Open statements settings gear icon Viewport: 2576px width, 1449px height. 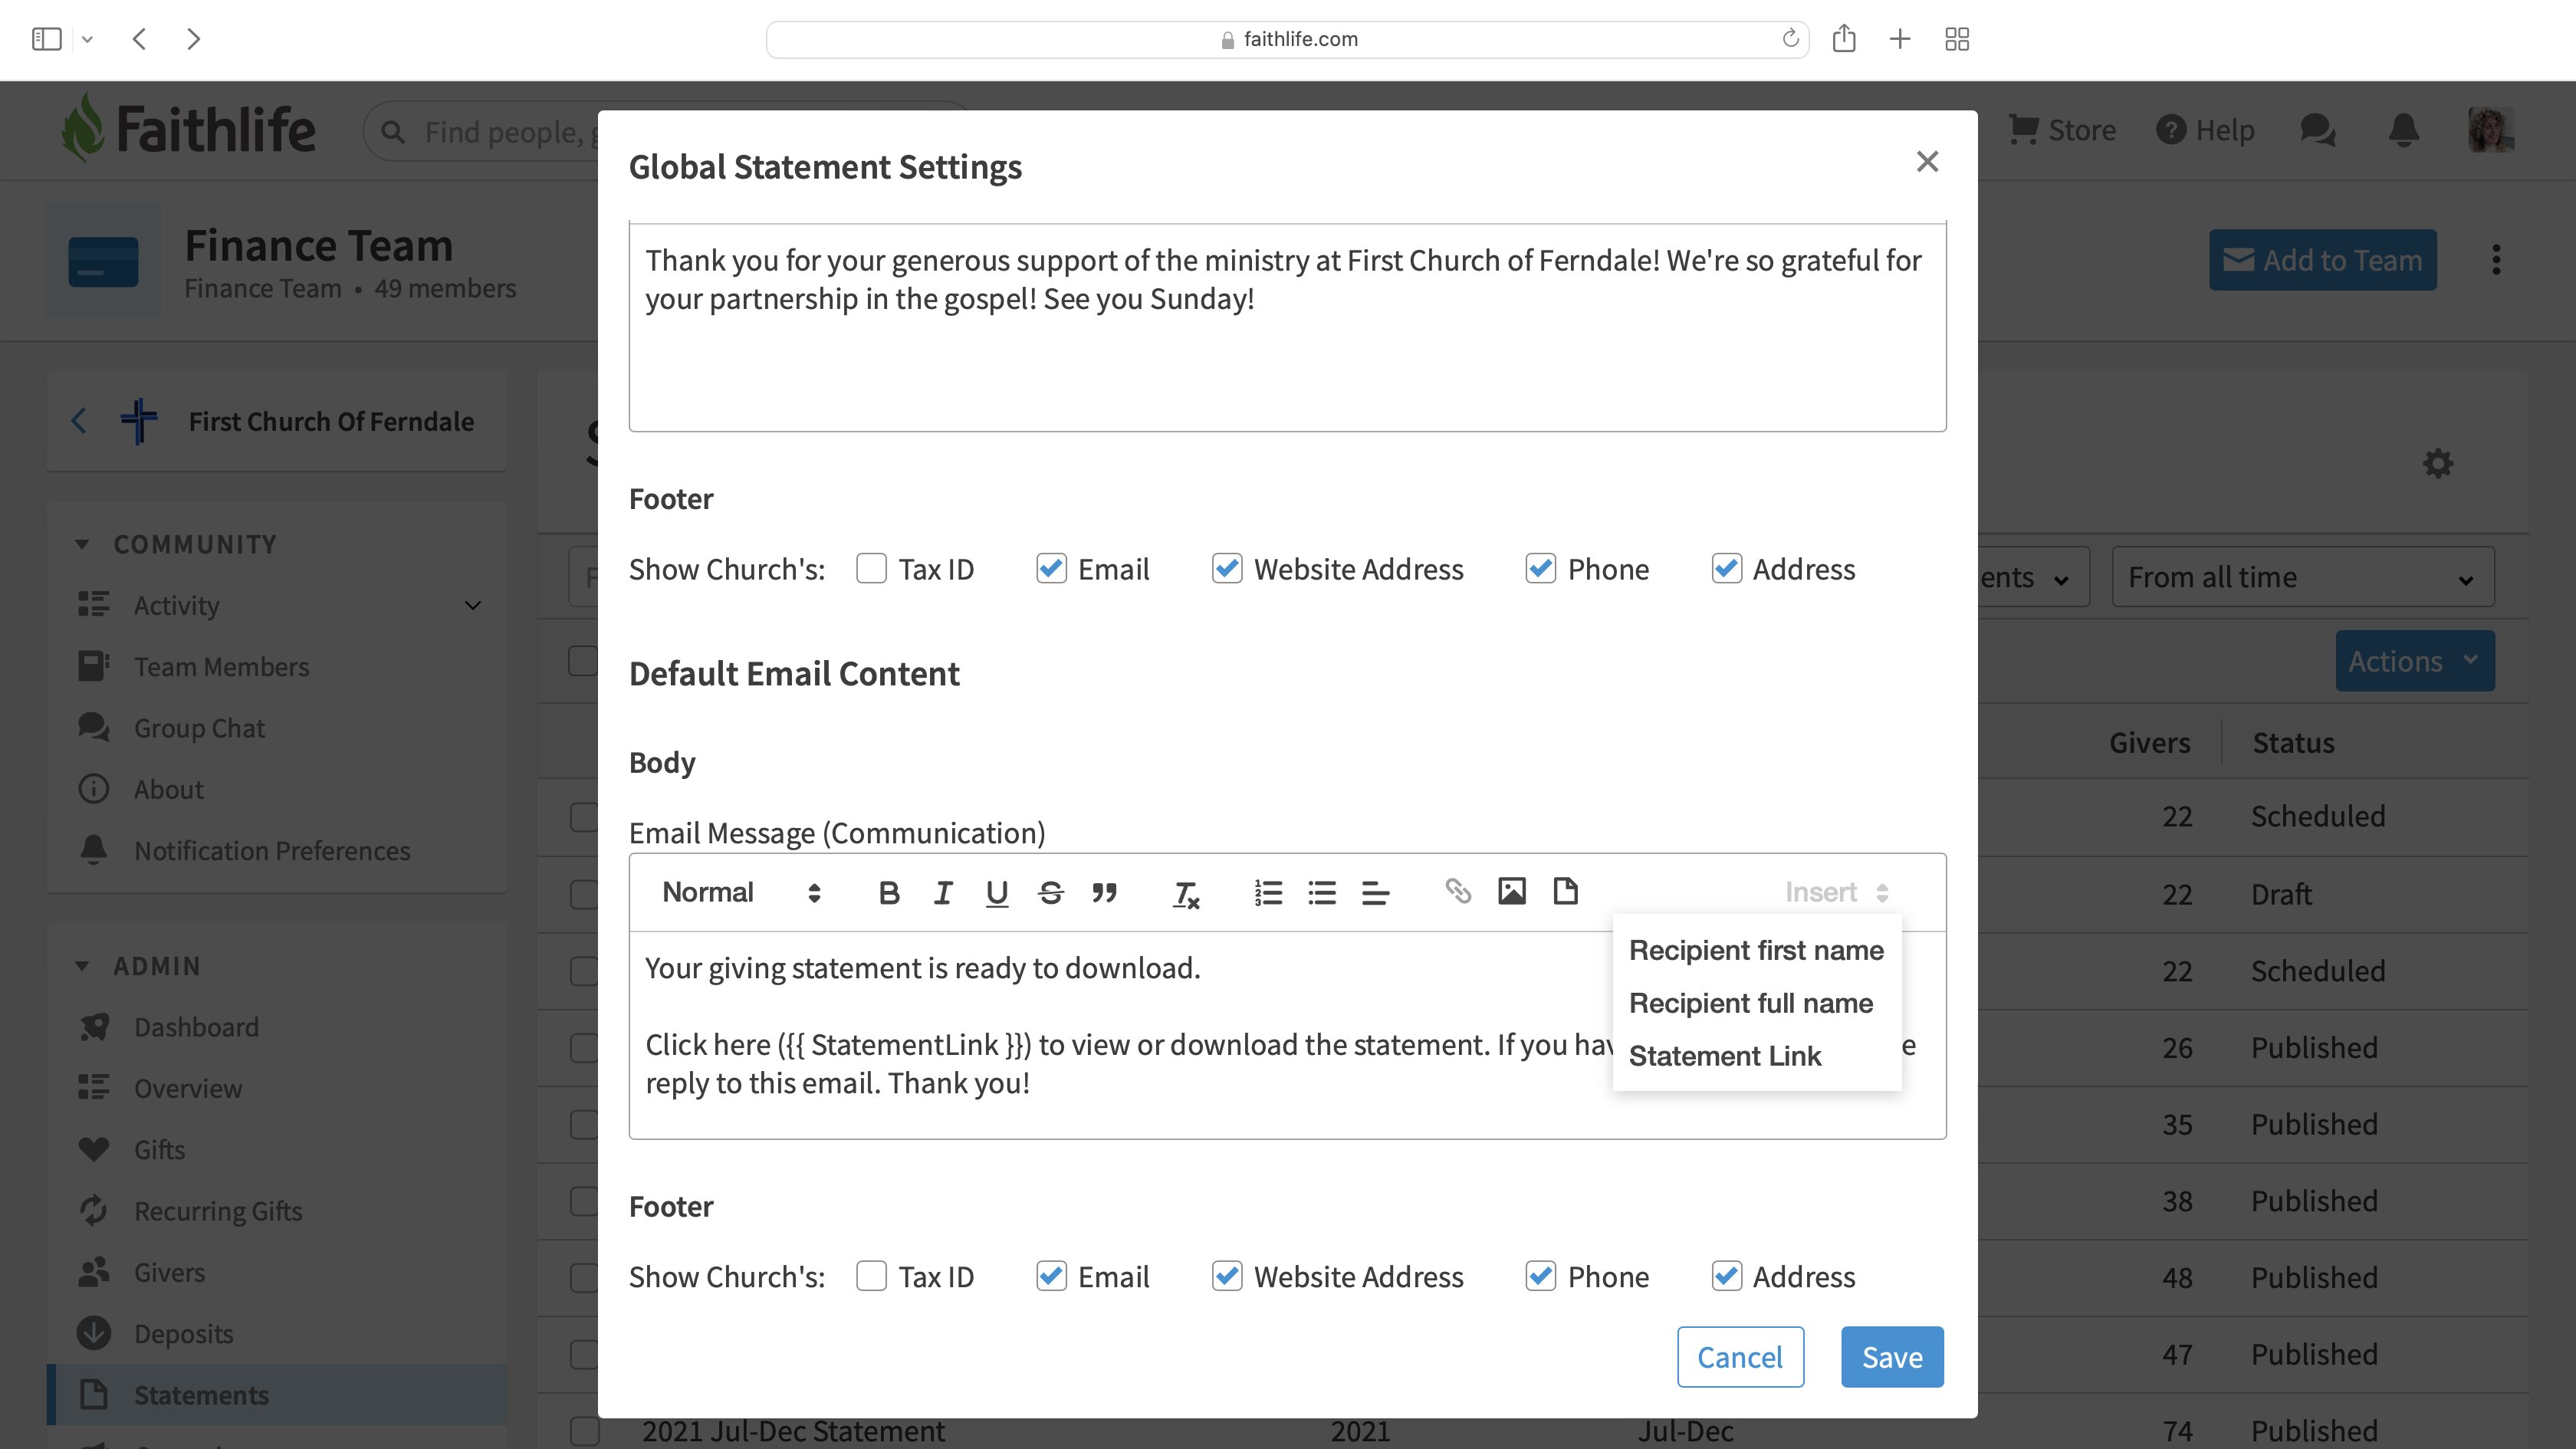click(x=2438, y=463)
